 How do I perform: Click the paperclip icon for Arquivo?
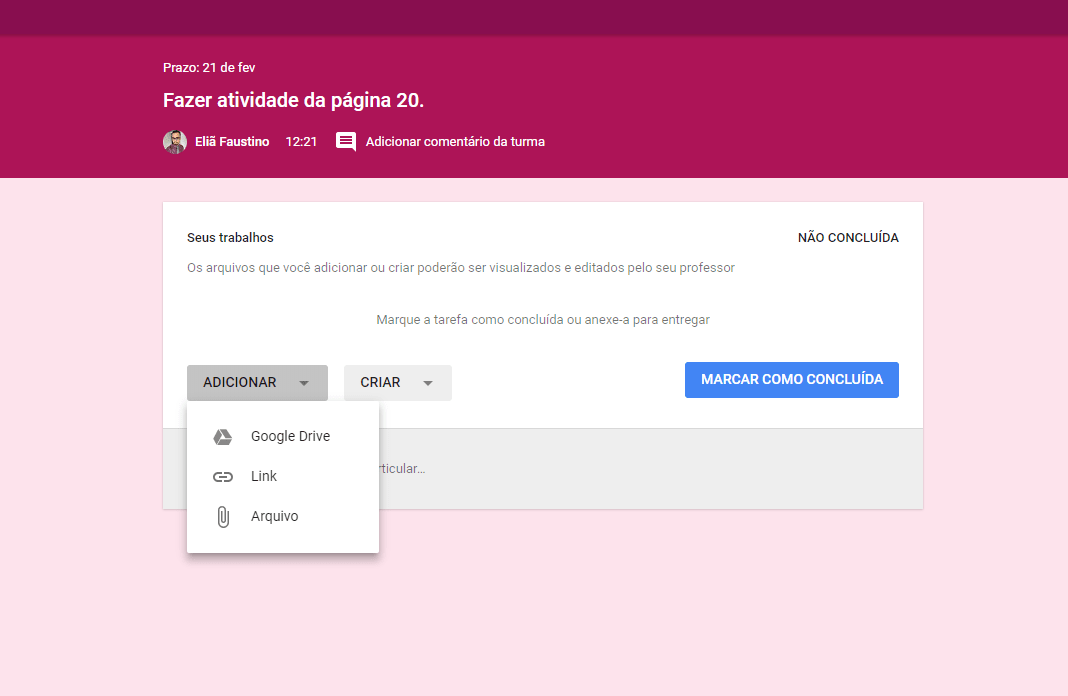tap(223, 517)
